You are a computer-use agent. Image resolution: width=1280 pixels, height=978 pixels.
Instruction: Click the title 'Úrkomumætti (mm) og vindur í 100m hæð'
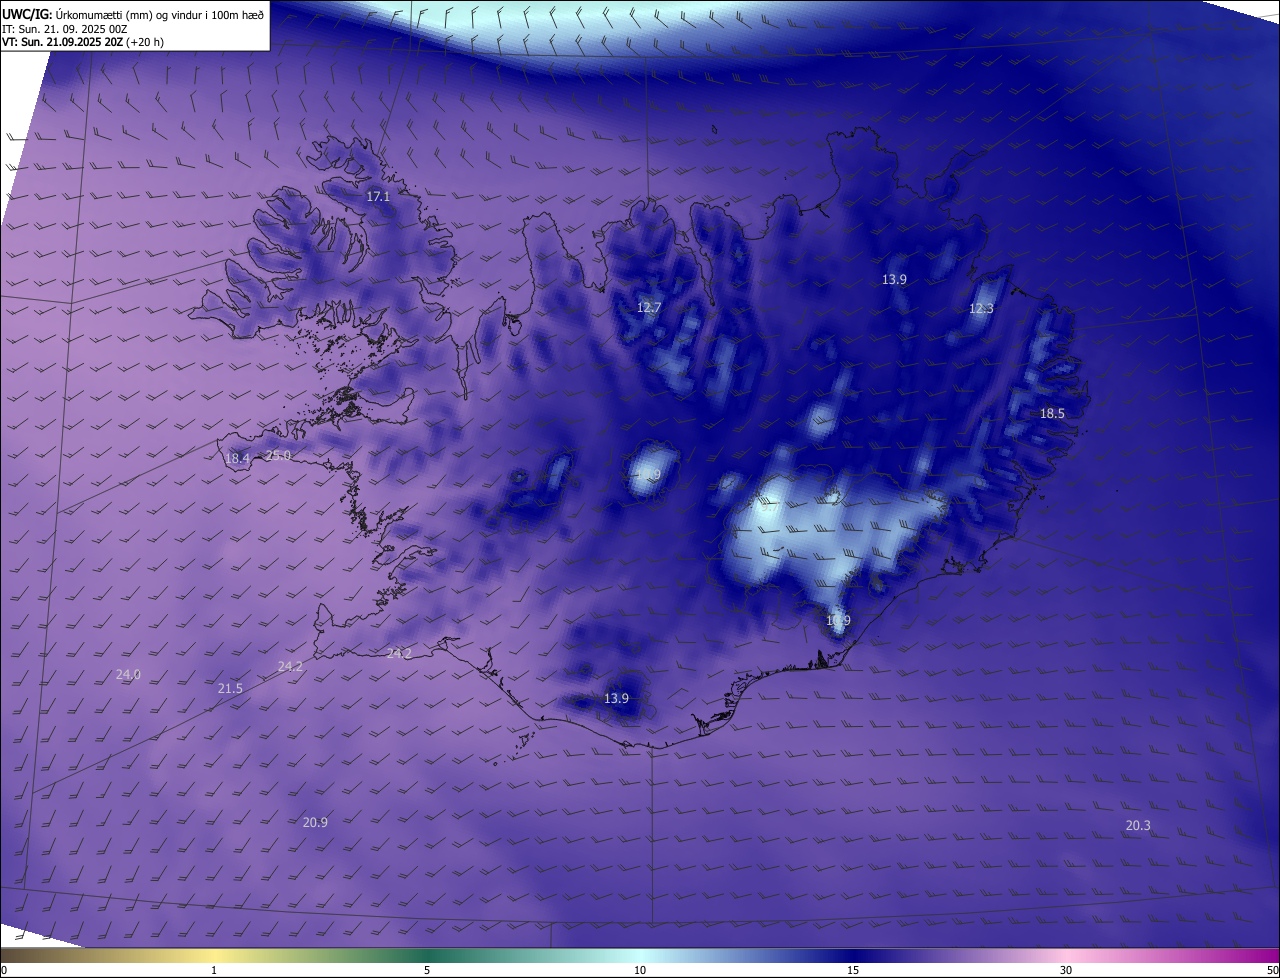coord(159,13)
